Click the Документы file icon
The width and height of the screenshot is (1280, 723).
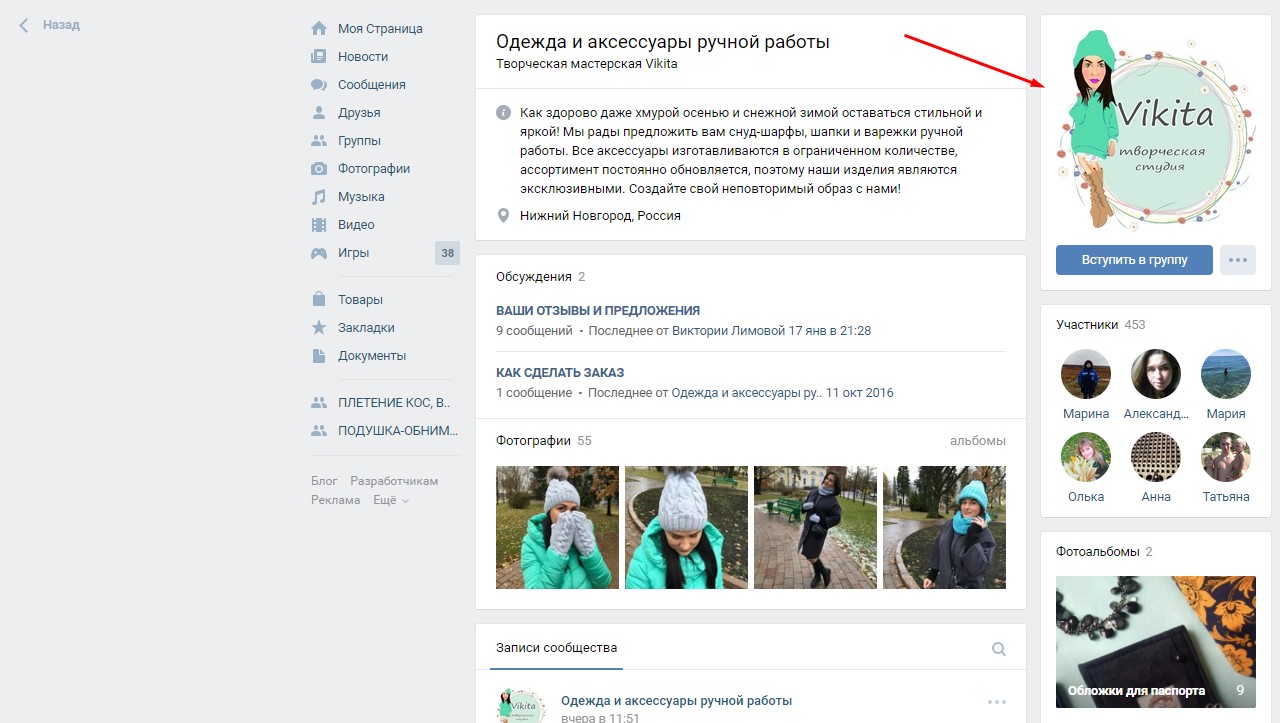point(319,356)
